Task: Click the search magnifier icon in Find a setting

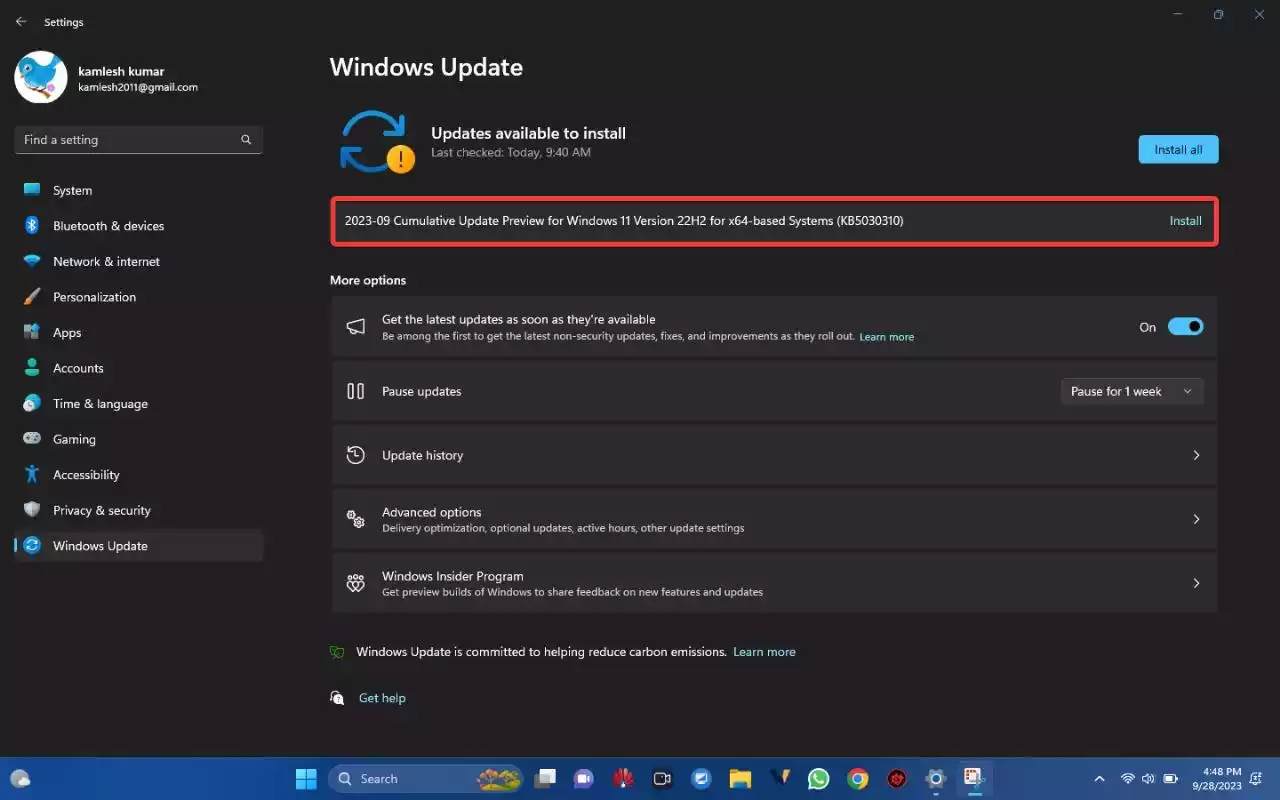Action: pyautogui.click(x=246, y=140)
